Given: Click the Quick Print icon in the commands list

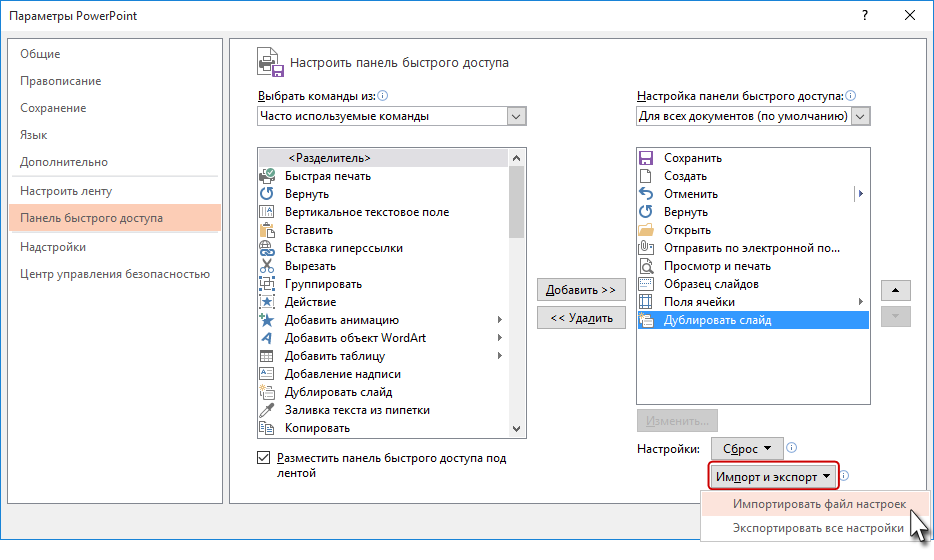Looking at the screenshot, I should click(x=267, y=176).
